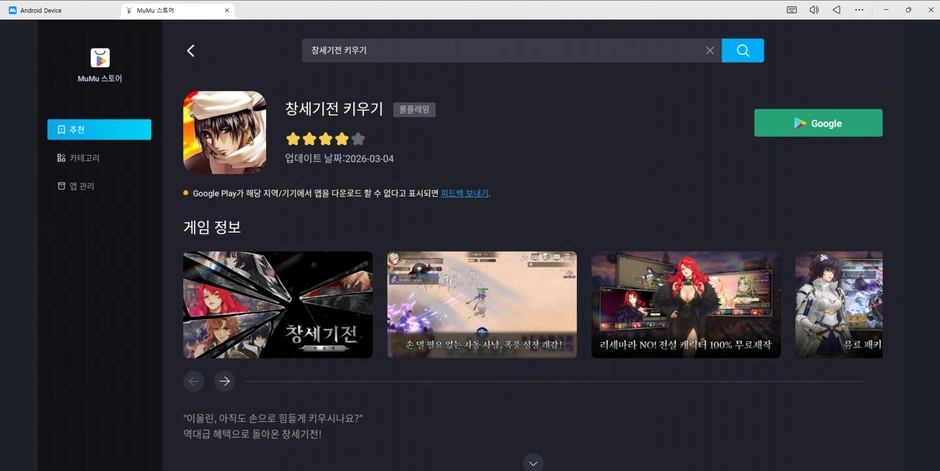Click the 업데이트 날짜:2026-03-04 text

[x=339, y=159]
